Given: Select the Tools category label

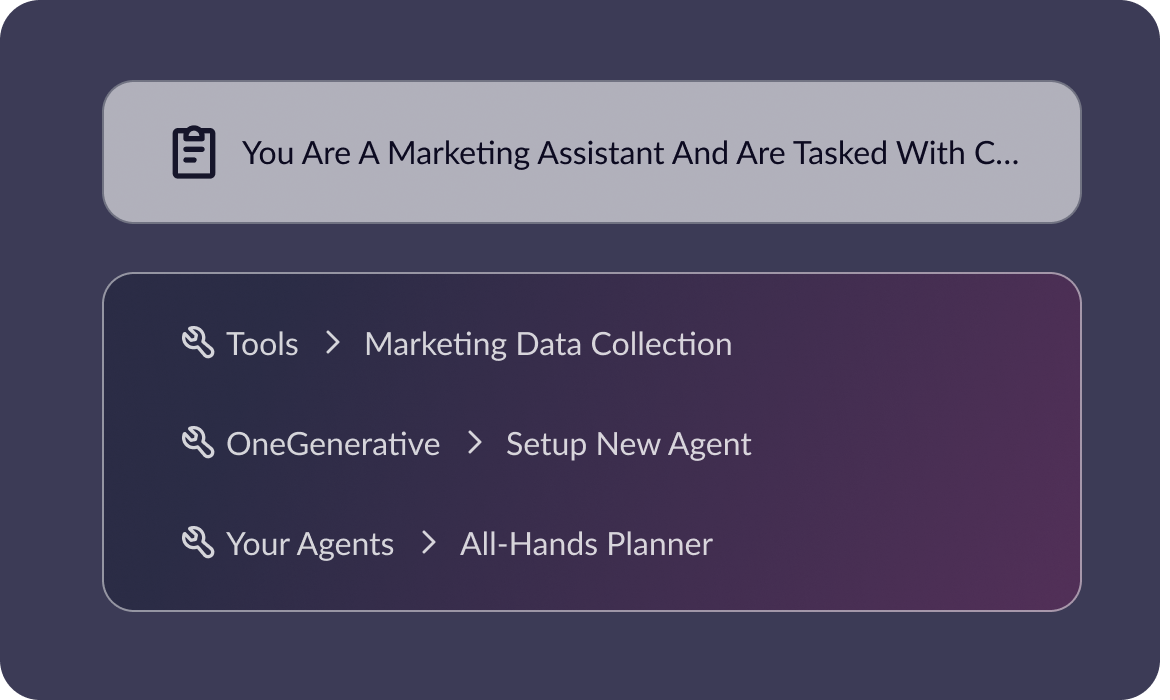Looking at the screenshot, I should [262, 344].
